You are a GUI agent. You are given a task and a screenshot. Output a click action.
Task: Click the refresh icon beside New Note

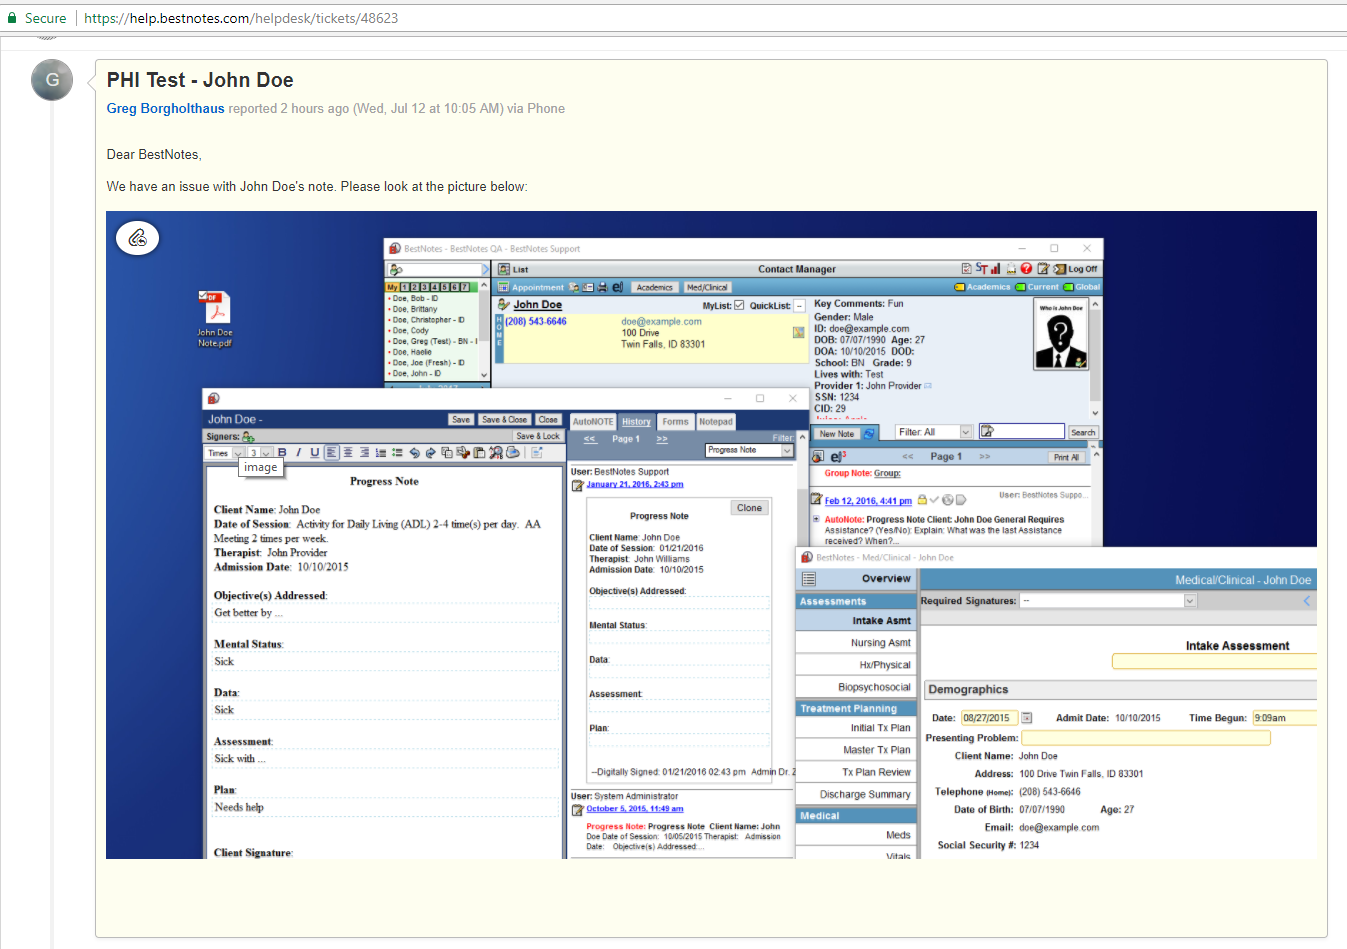tap(869, 434)
